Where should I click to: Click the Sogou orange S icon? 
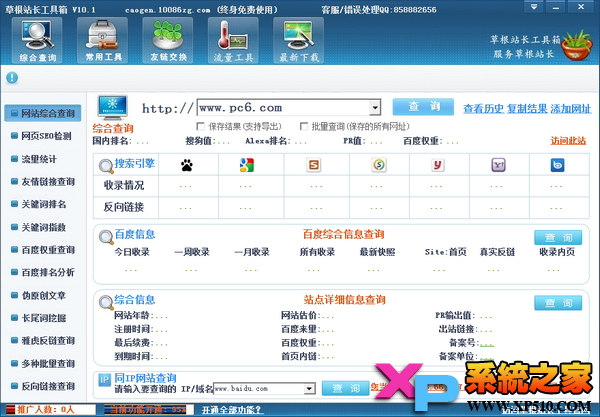point(314,165)
